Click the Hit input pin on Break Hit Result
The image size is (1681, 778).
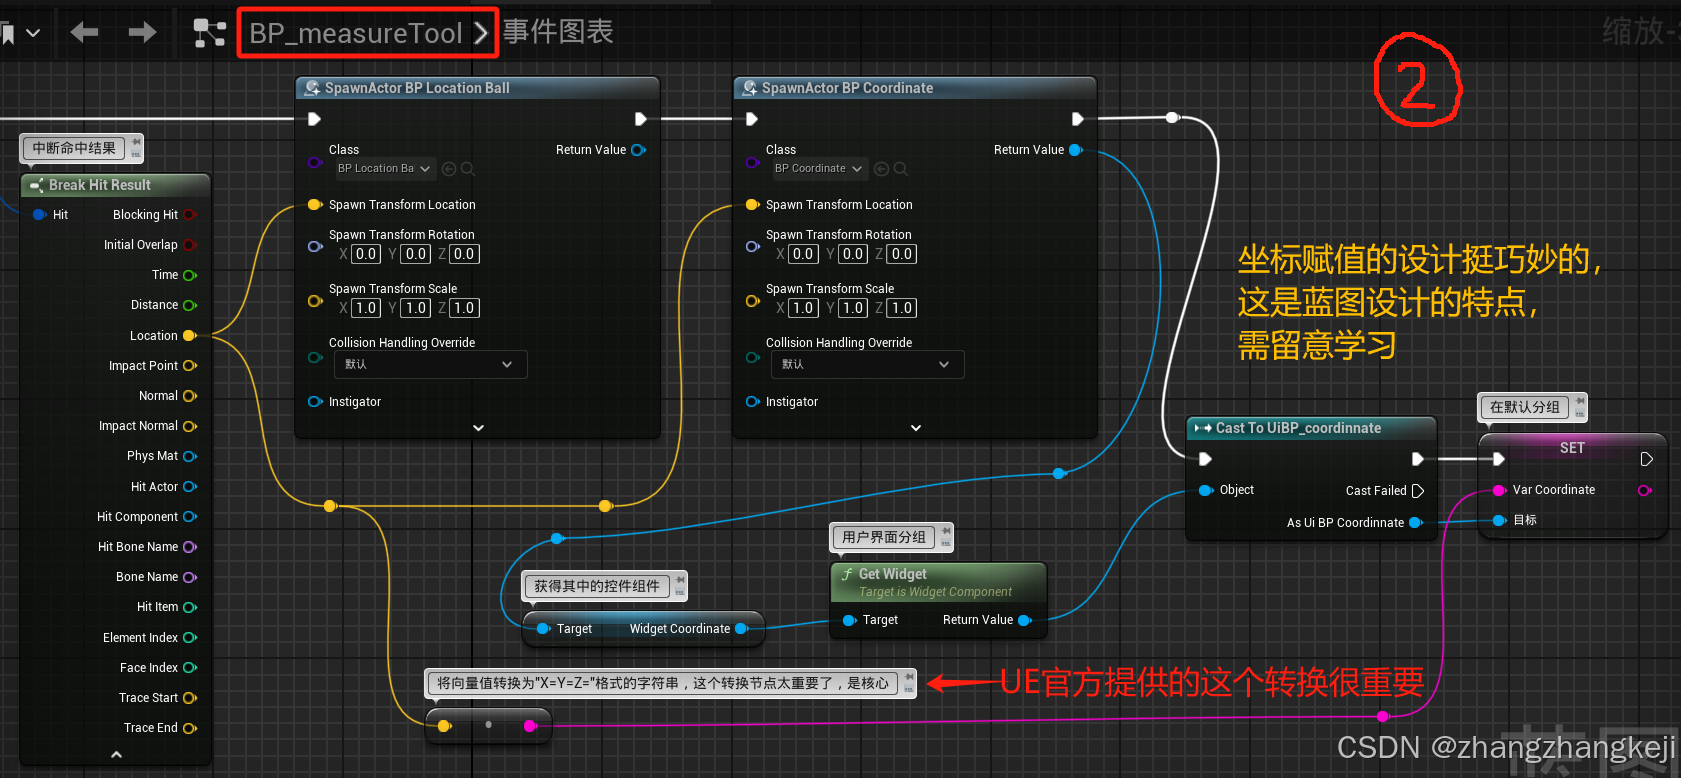(40, 215)
